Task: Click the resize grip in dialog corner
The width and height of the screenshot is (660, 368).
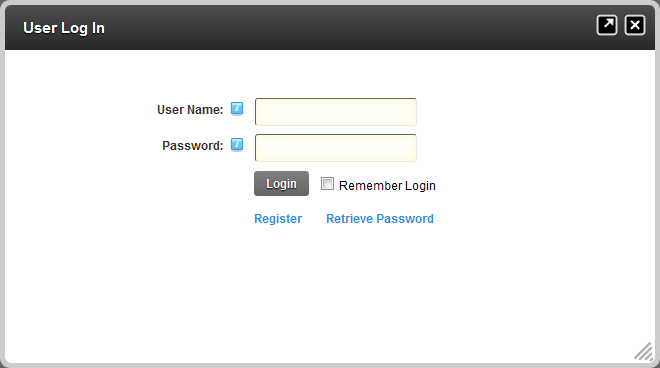Action: pyautogui.click(x=644, y=352)
